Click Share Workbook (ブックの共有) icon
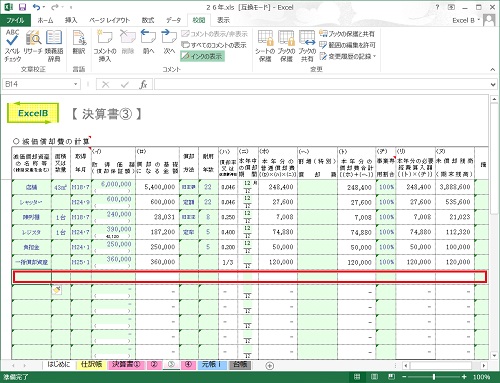 [x=307, y=46]
